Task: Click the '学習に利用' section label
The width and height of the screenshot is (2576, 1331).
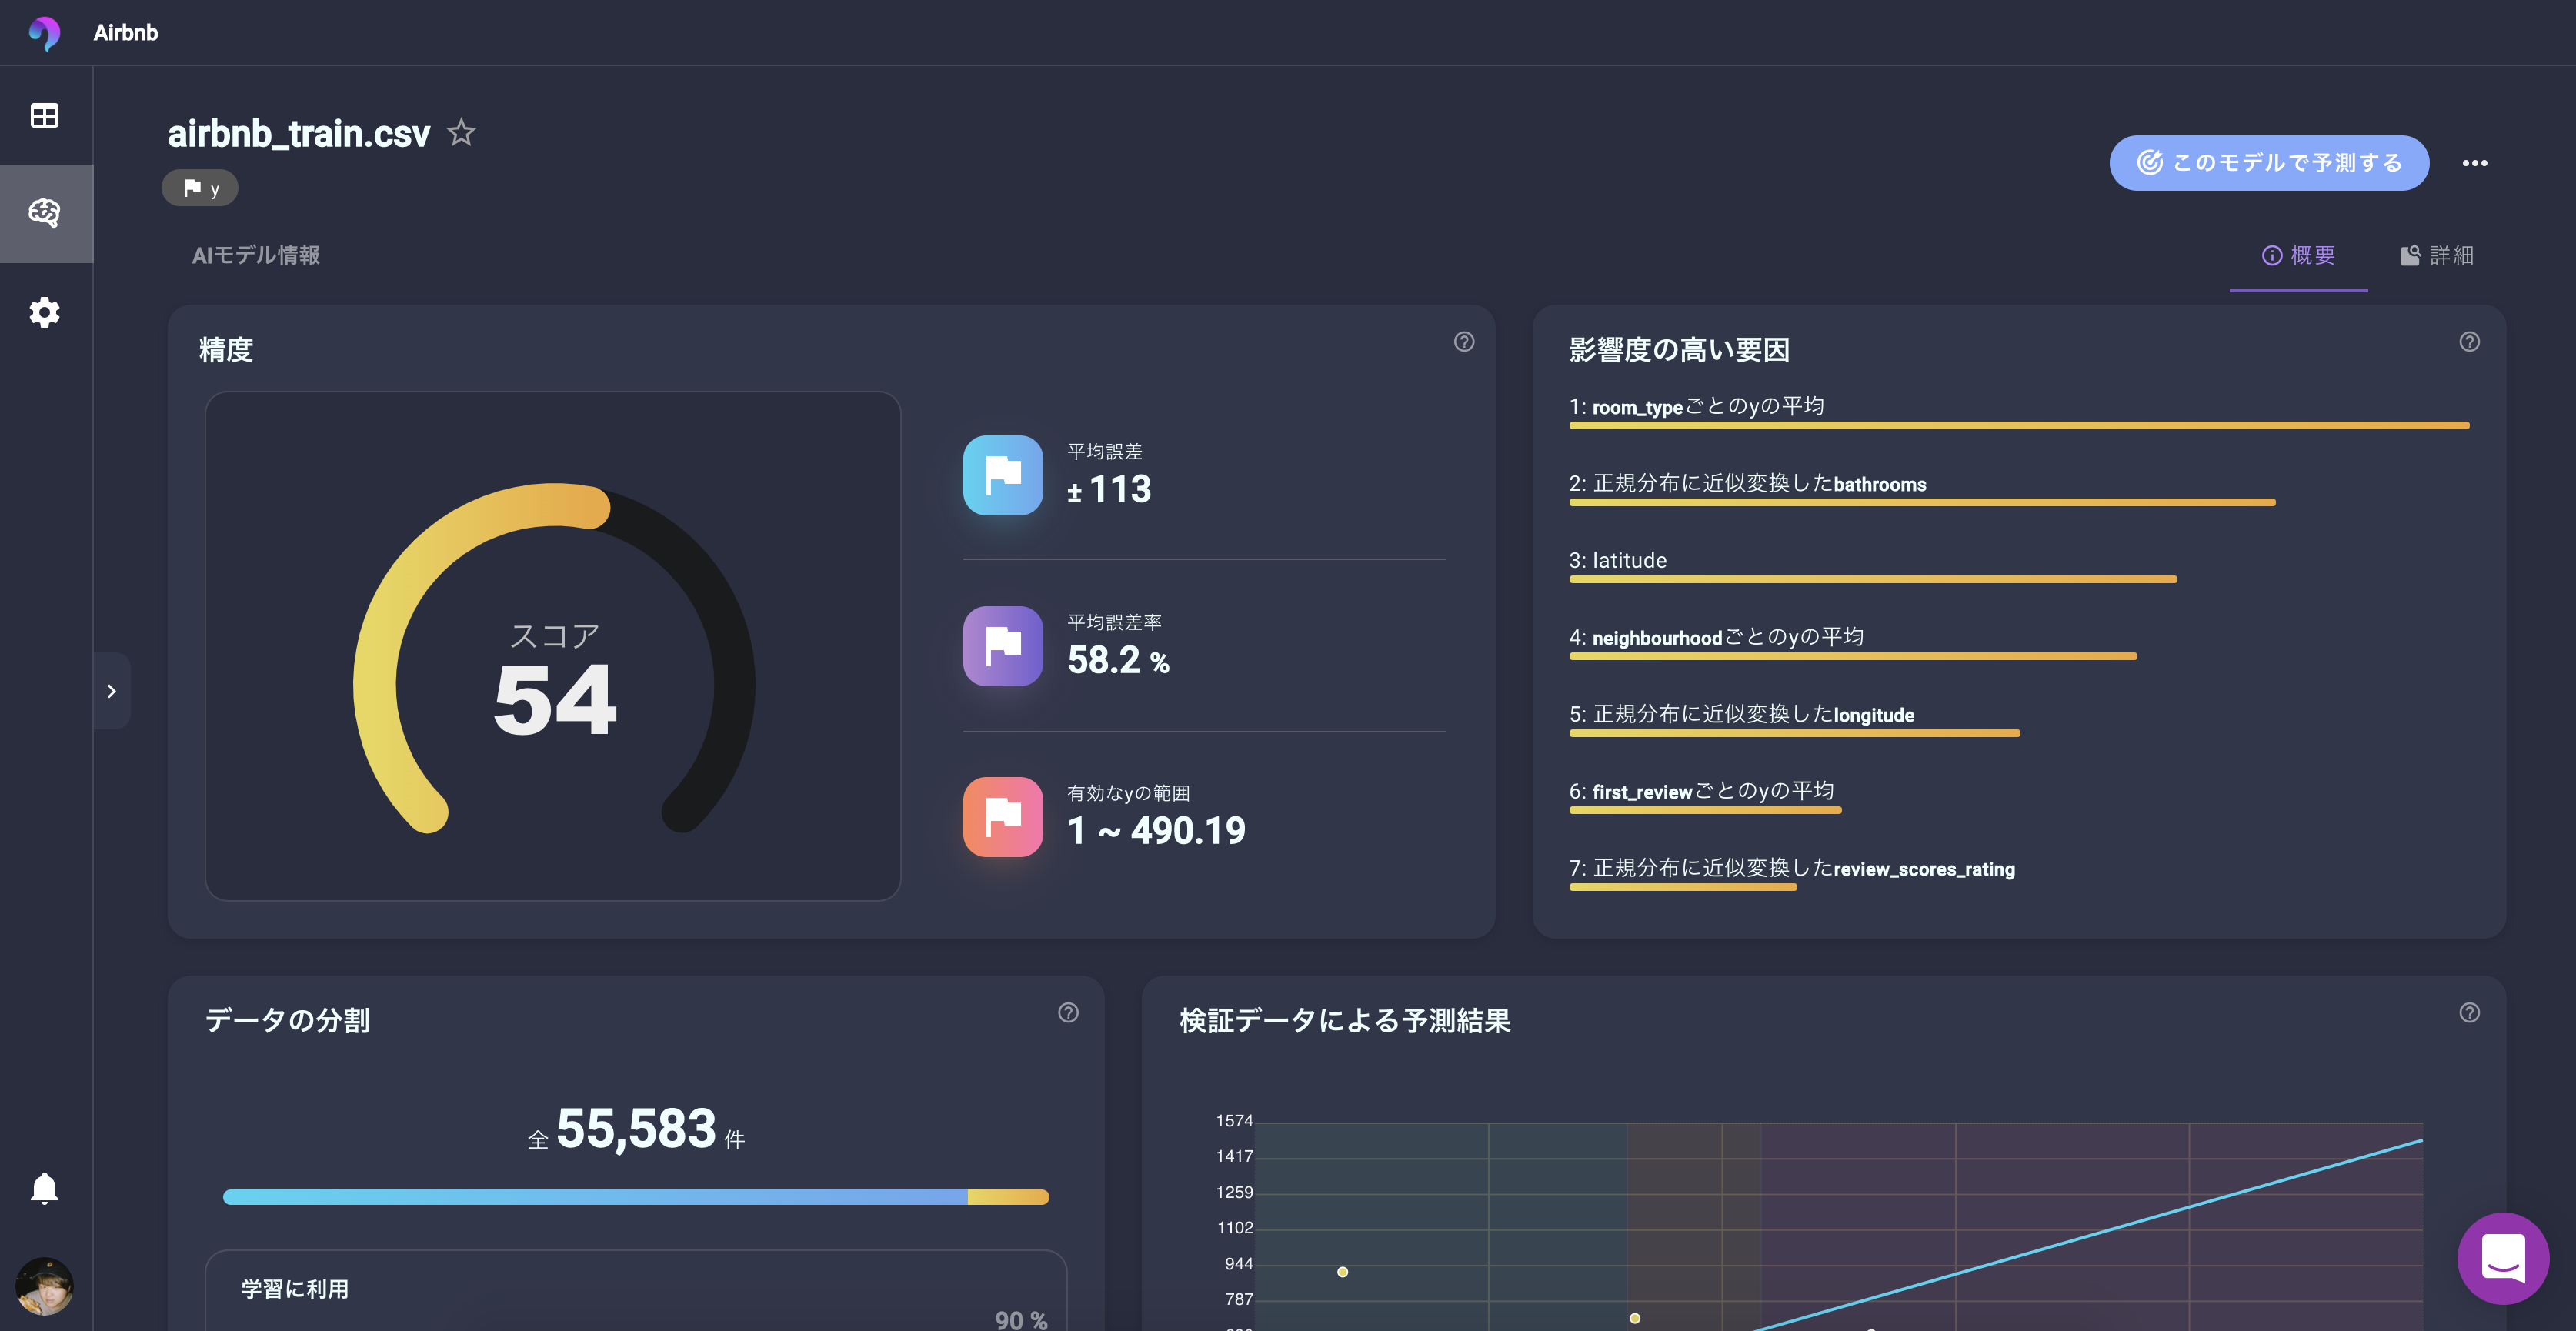Action: pyautogui.click(x=295, y=1289)
